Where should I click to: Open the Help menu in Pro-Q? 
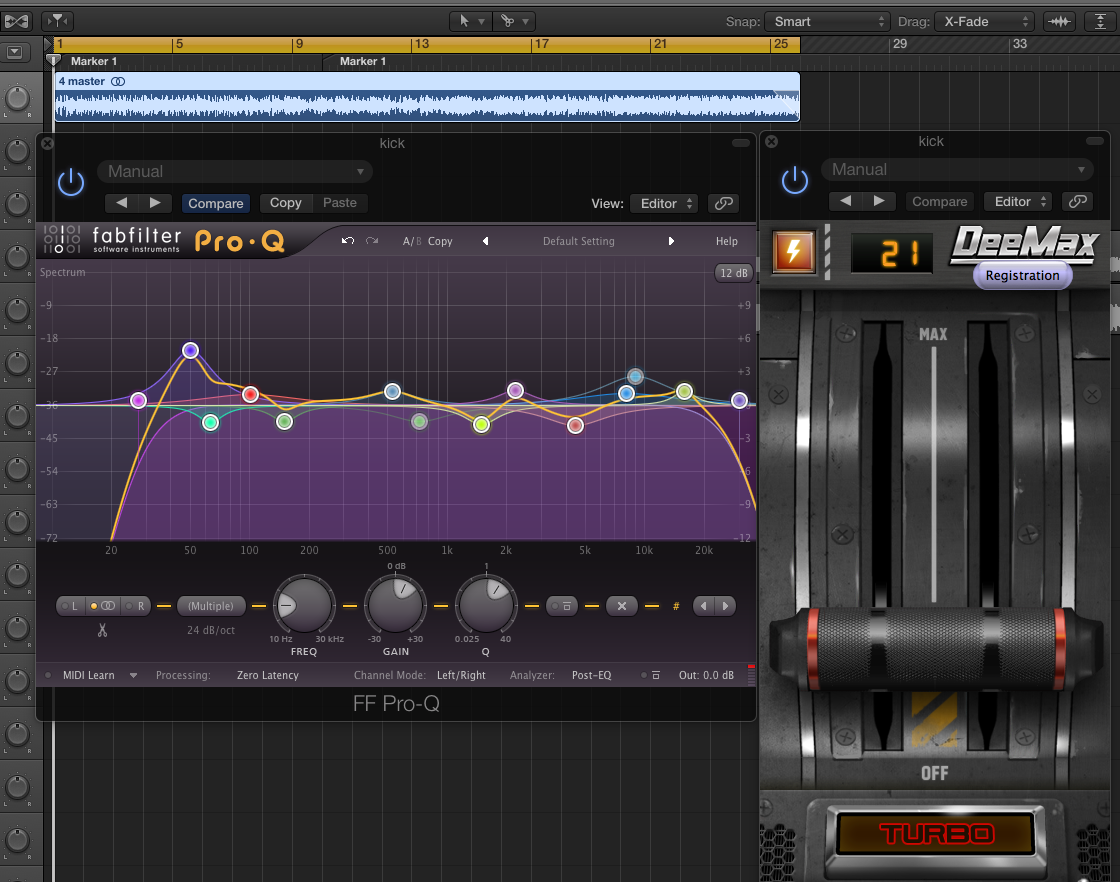[x=726, y=241]
